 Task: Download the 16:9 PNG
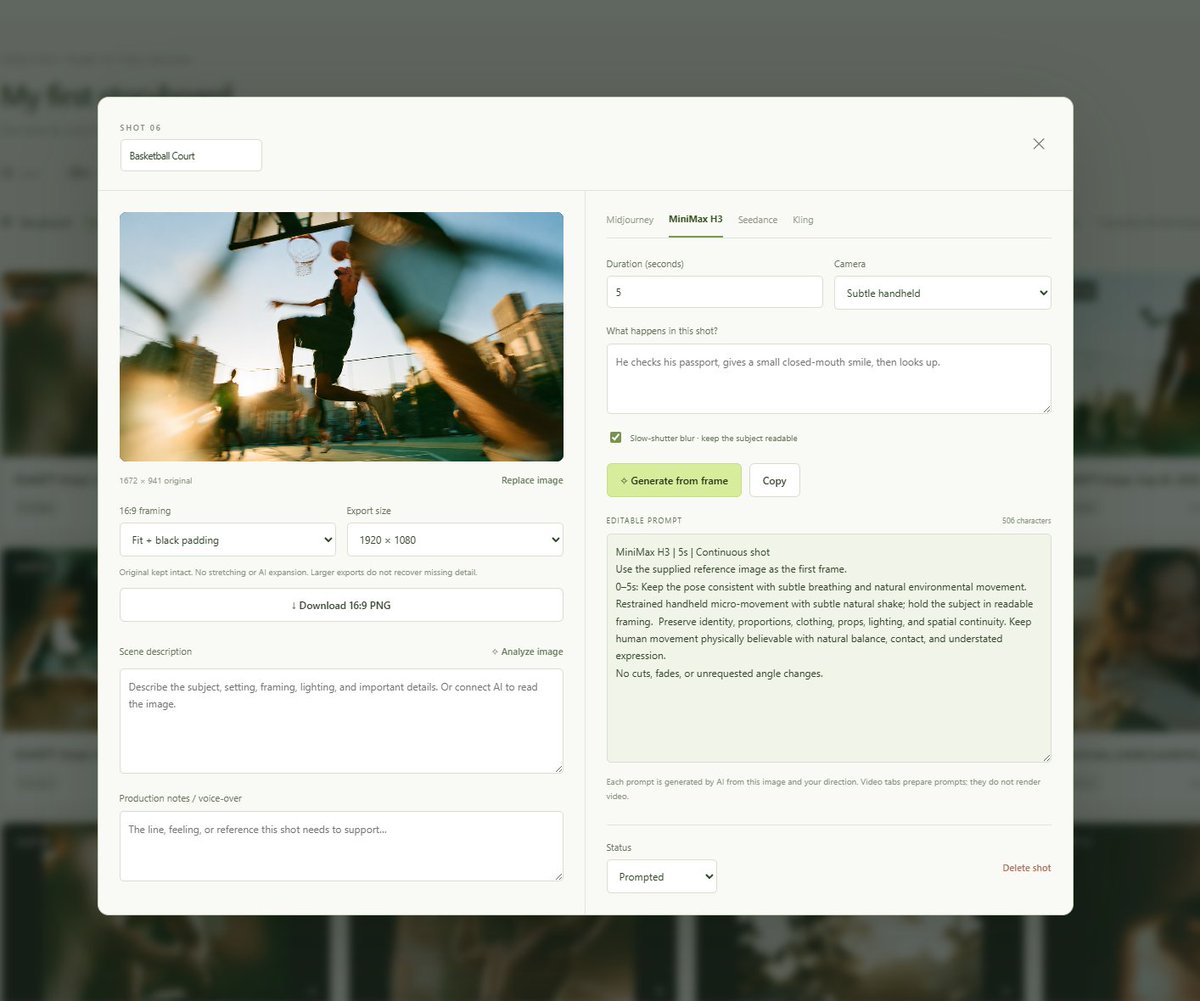341,605
